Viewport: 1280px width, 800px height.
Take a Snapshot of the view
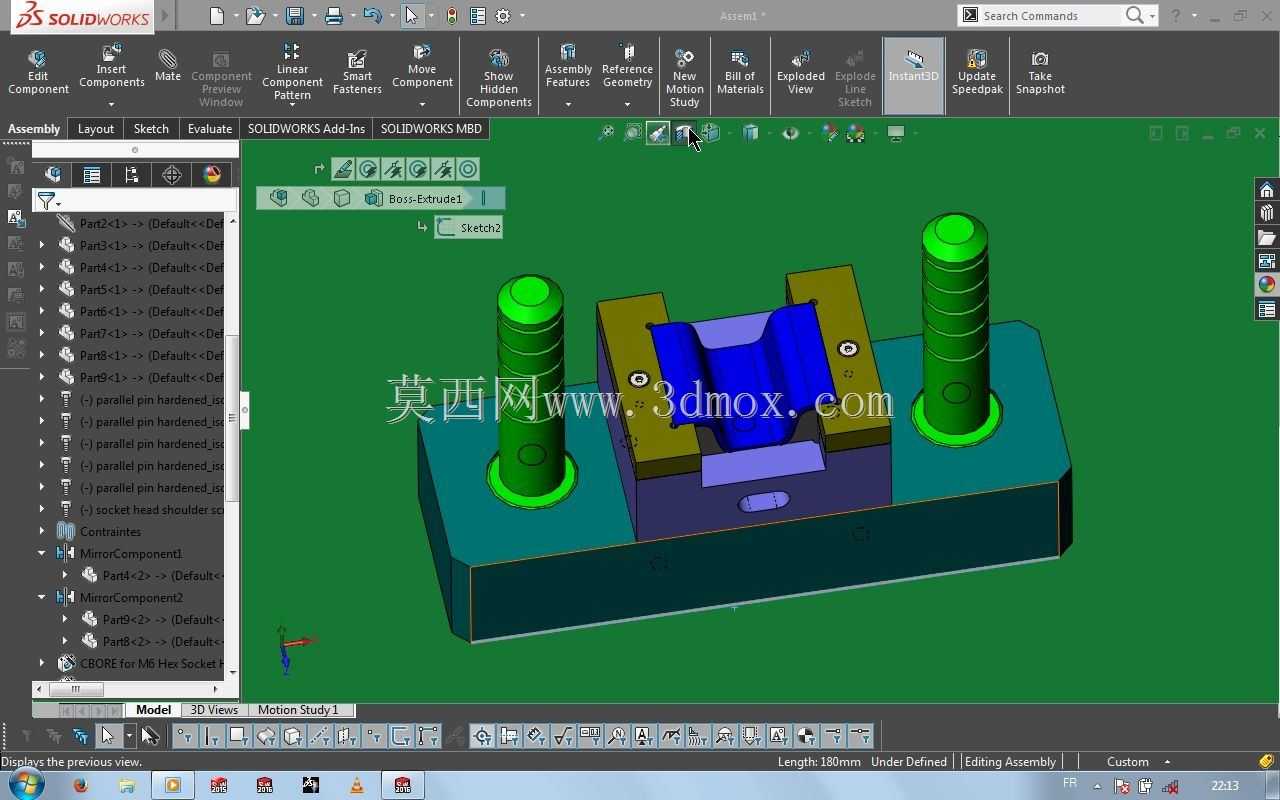point(1040,73)
